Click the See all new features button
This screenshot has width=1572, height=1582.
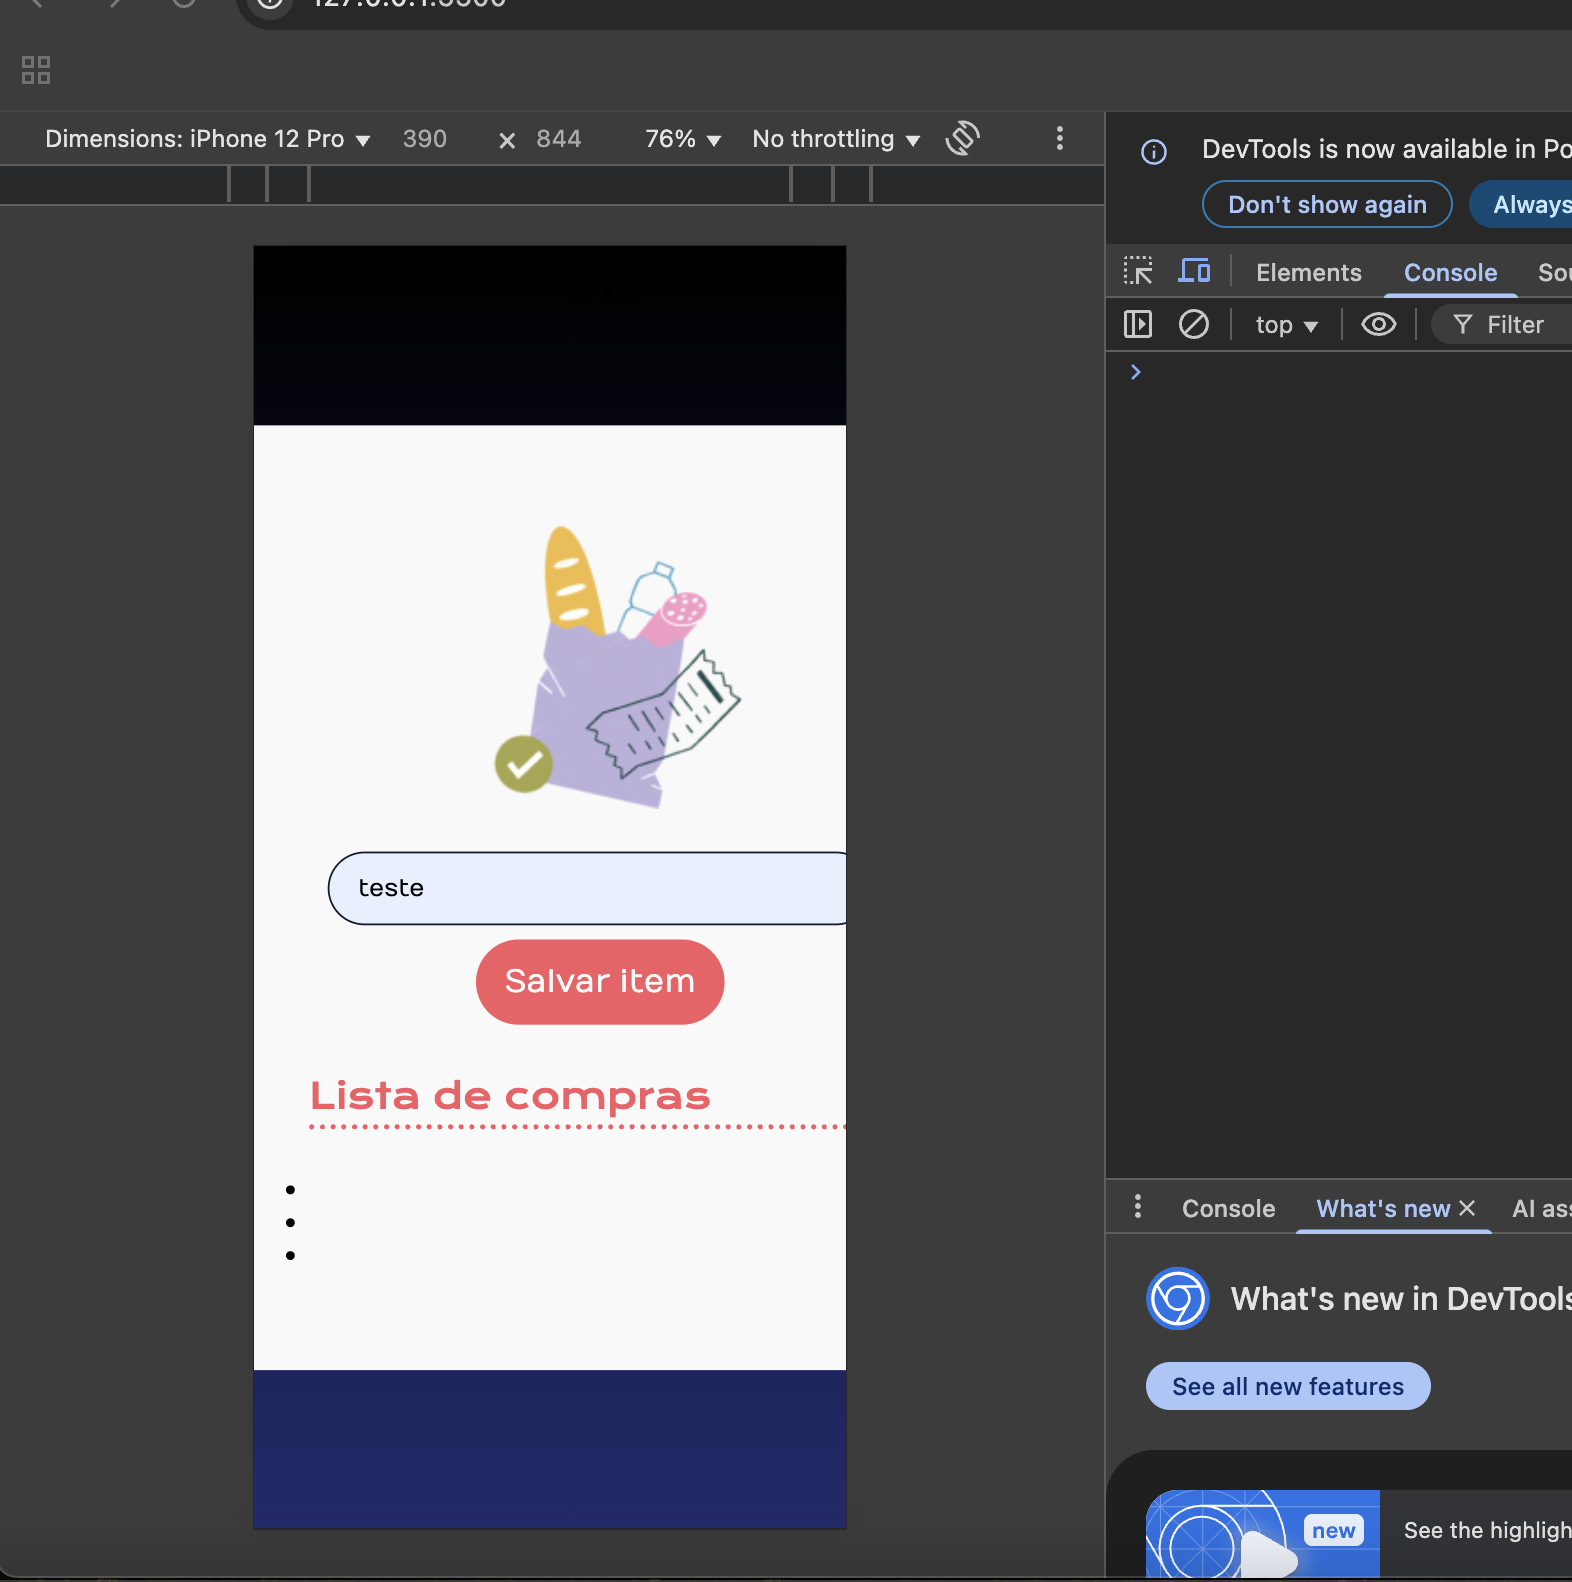1288,1386
